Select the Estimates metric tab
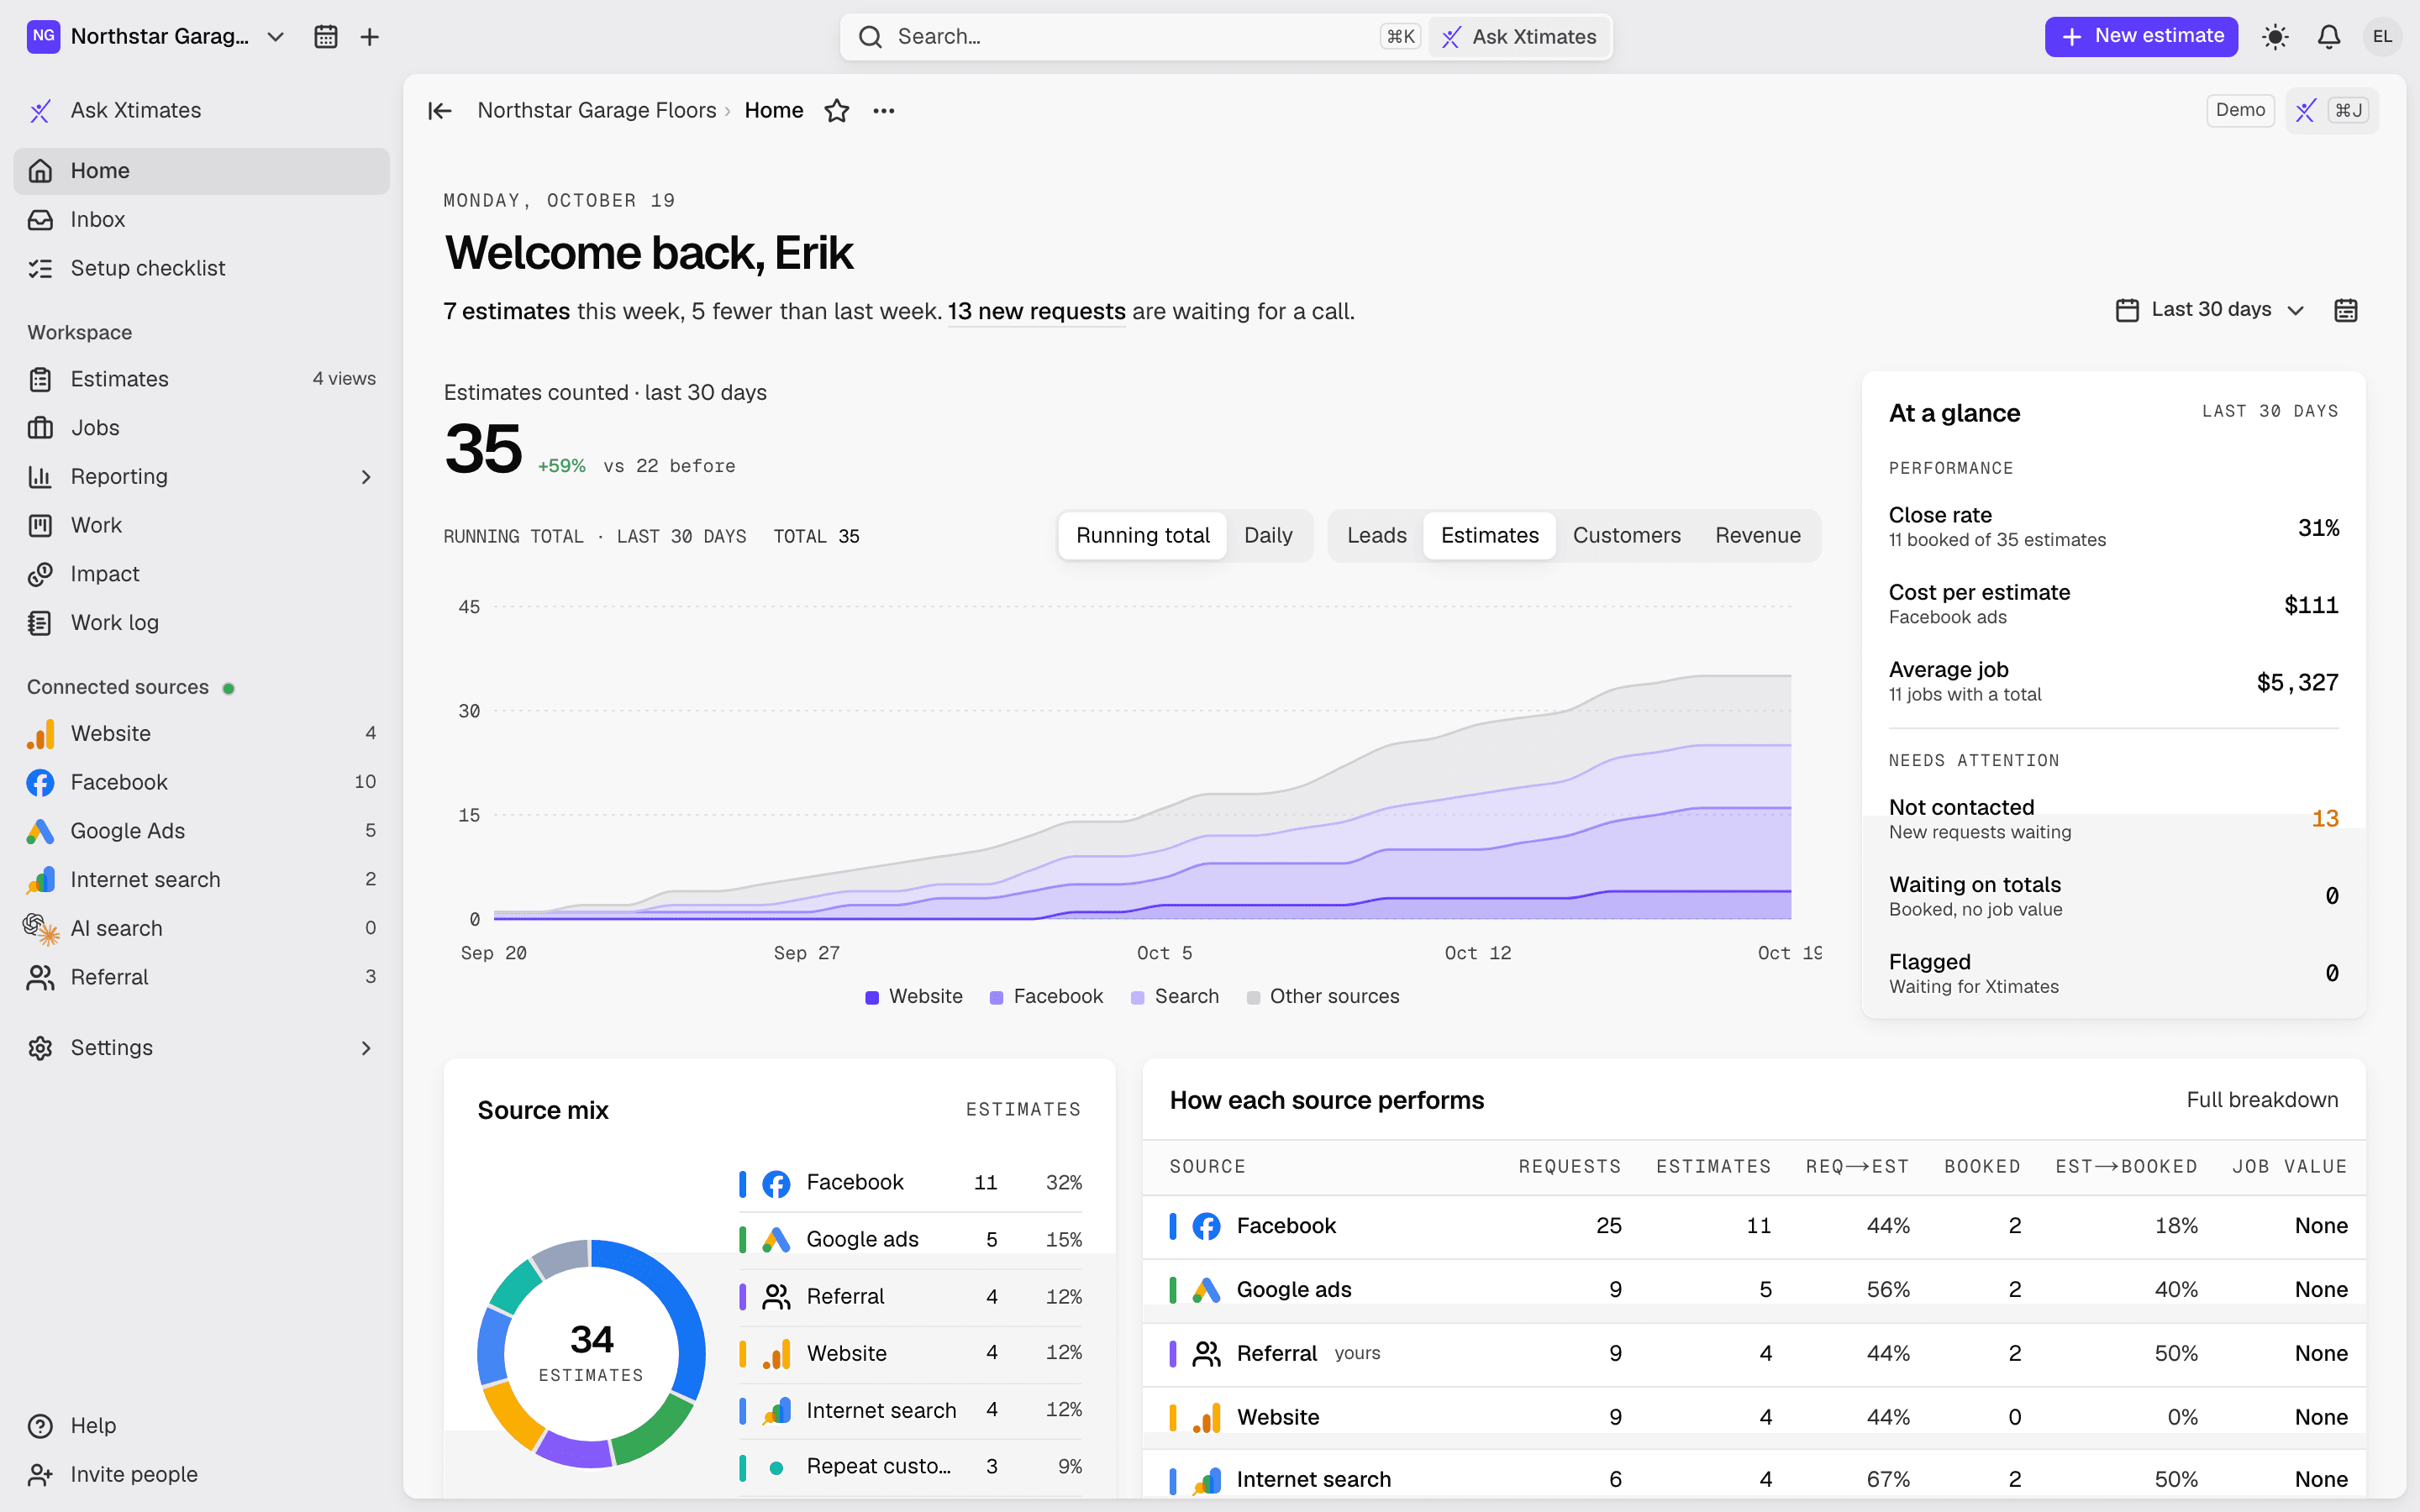This screenshot has width=2420, height=1512. [x=1489, y=535]
